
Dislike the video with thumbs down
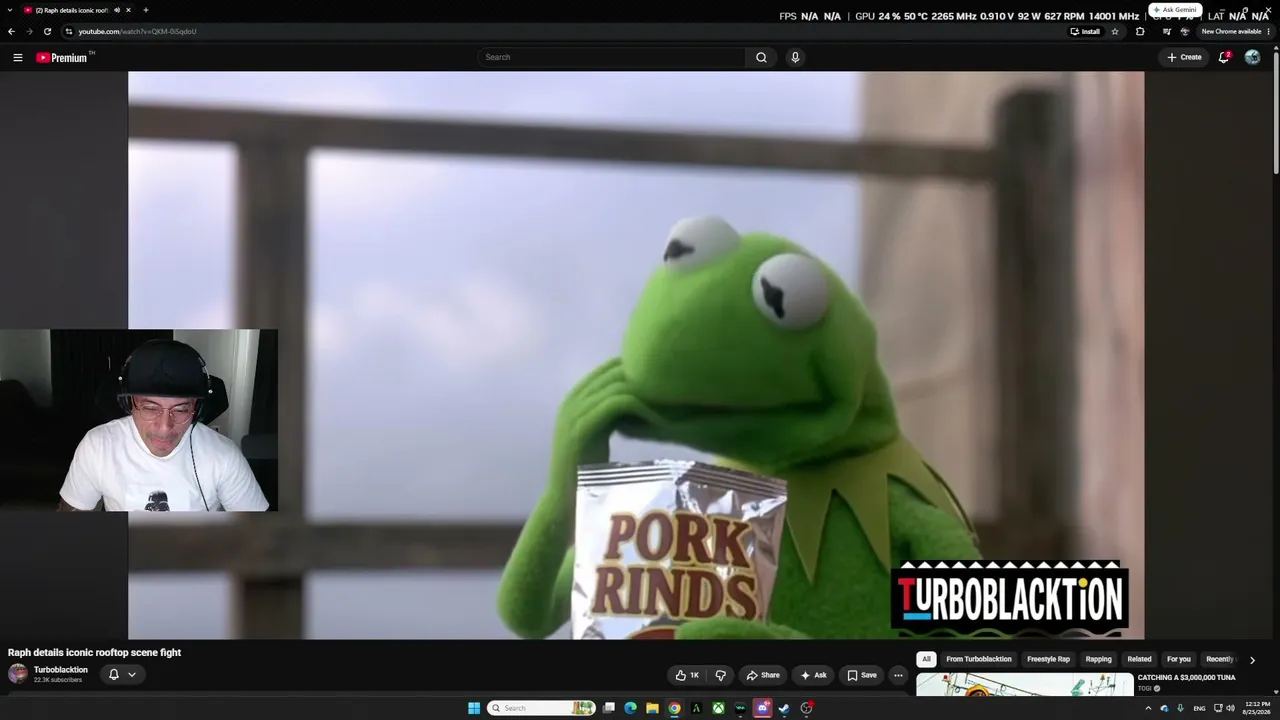(720, 675)
